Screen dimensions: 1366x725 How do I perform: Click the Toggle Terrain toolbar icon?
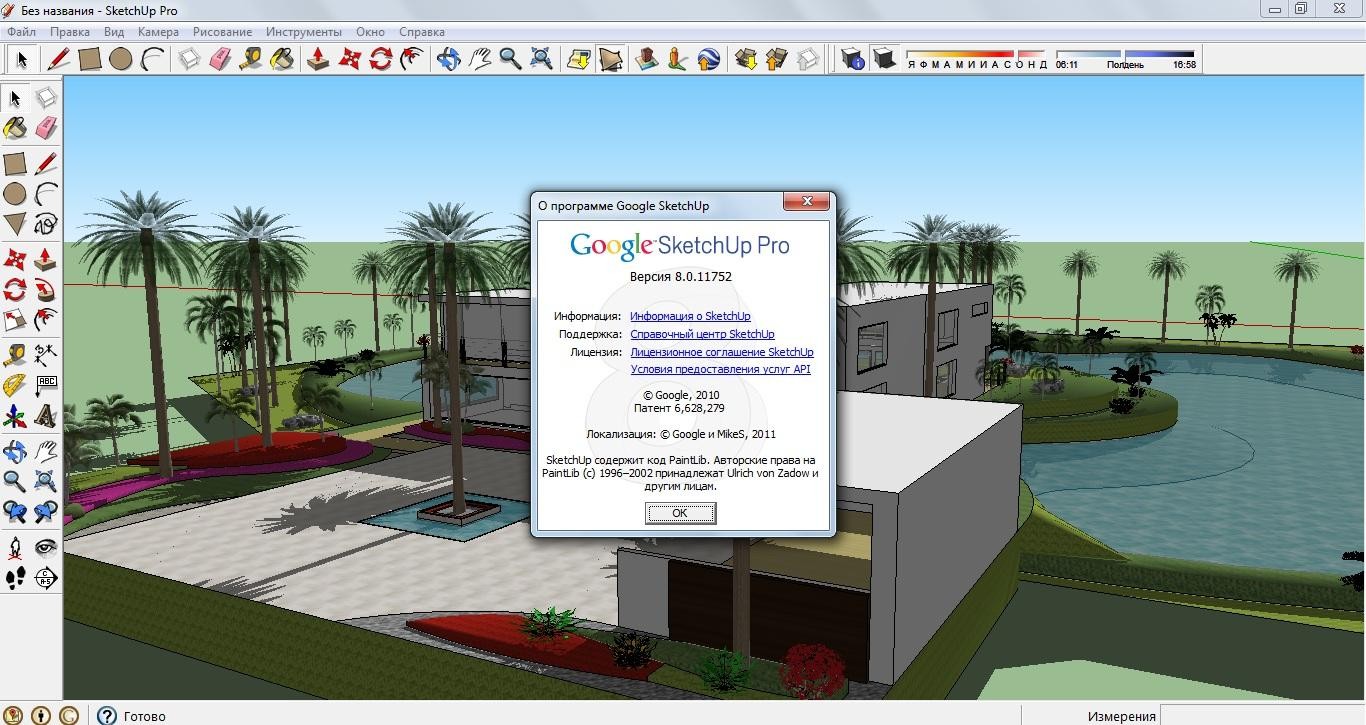click(610, 59)
